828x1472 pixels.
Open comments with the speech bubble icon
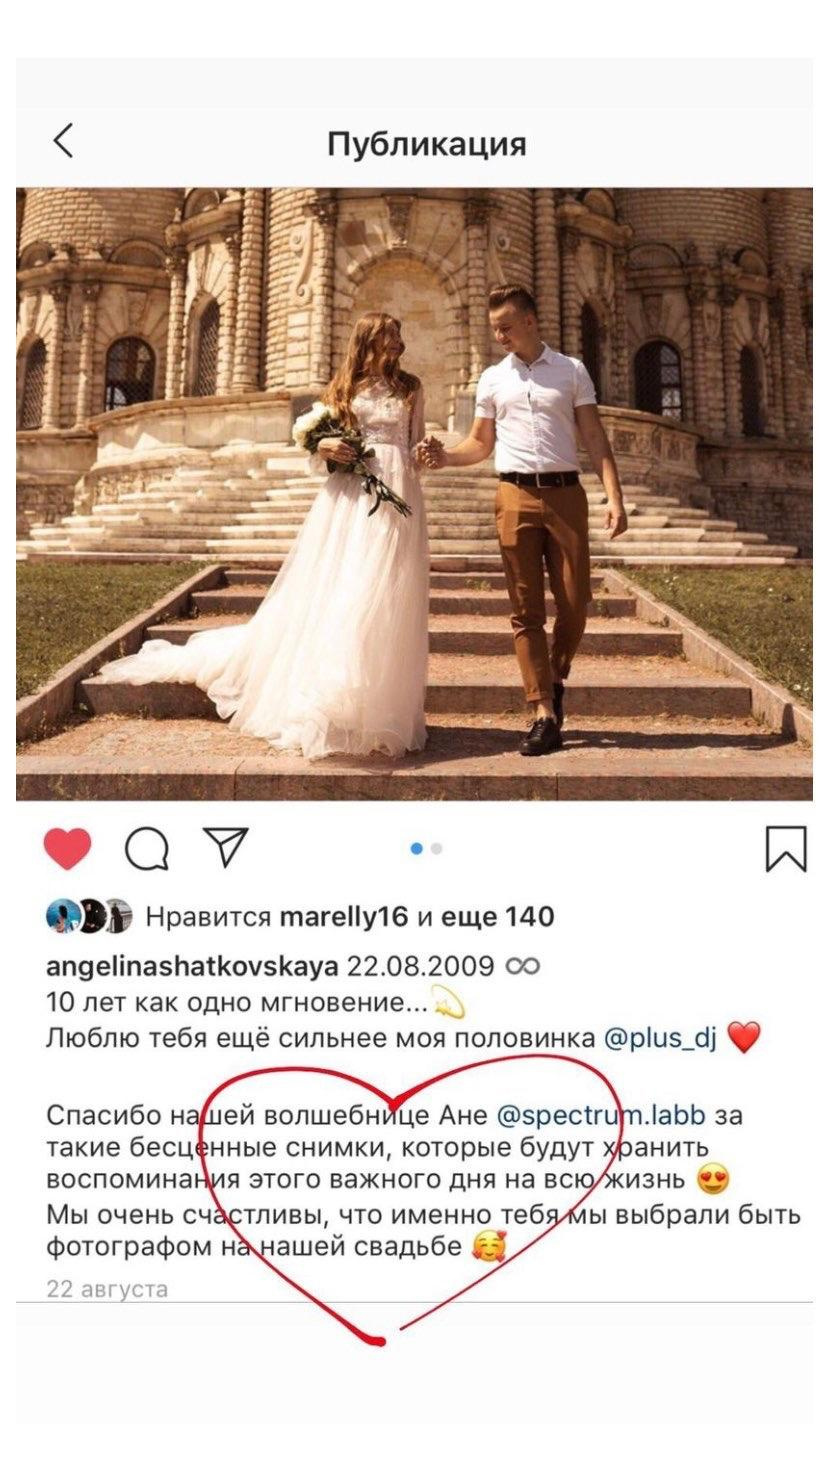[145, 848]
